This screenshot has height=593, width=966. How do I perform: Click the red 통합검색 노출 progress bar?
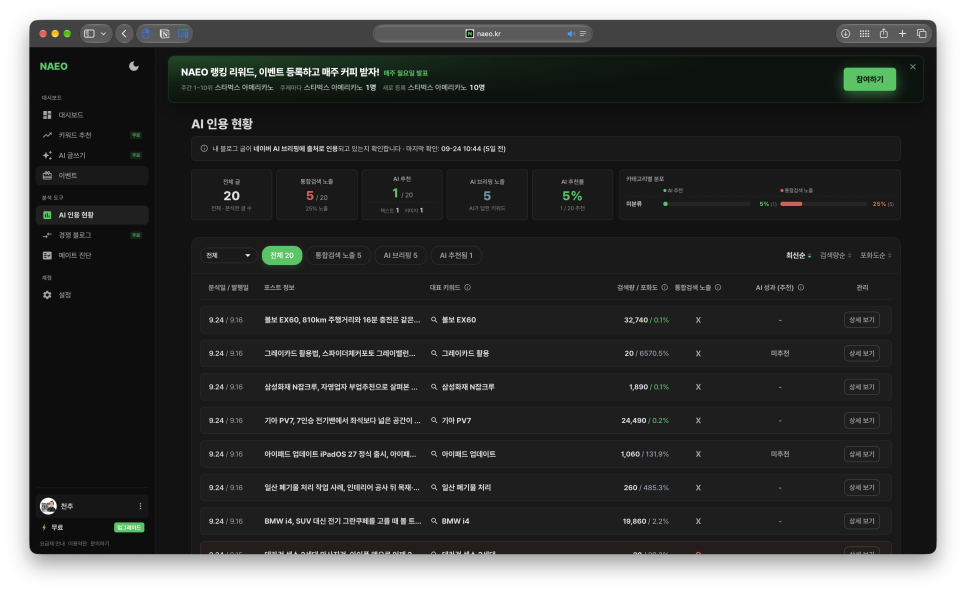tap(823, 204)
